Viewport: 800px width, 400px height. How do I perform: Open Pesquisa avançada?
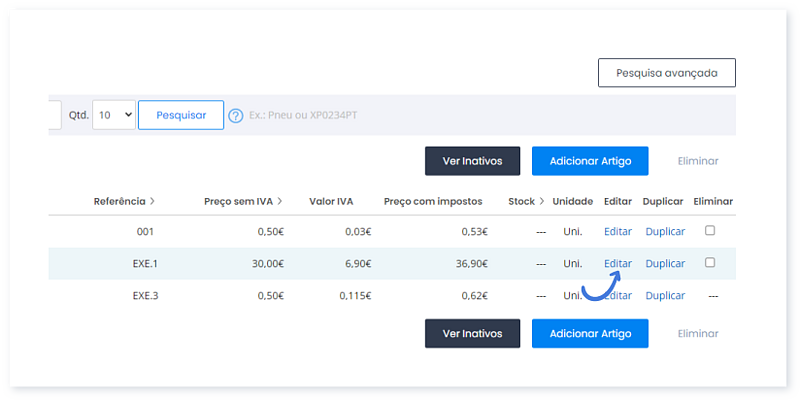pos(667,73)
